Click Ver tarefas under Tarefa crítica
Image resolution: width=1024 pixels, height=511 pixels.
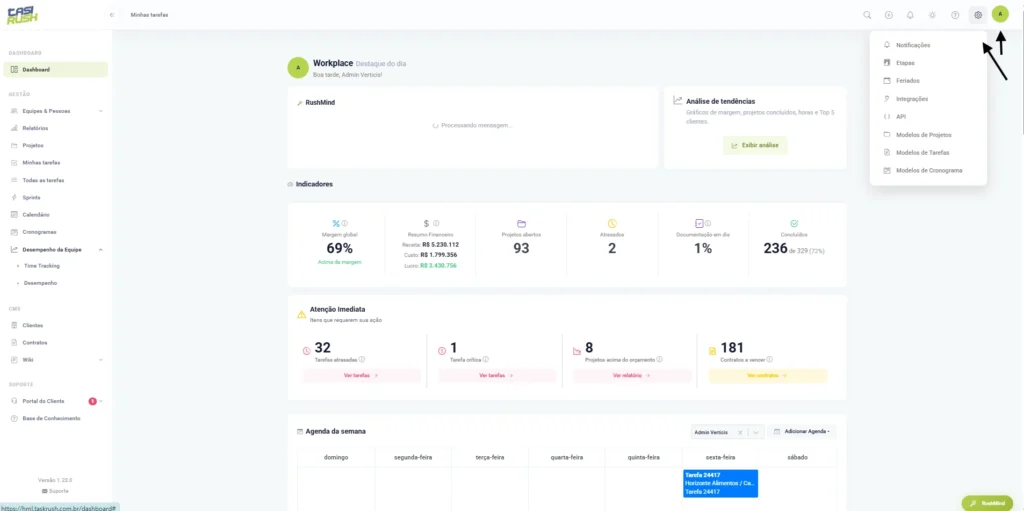tap(497, 376)
